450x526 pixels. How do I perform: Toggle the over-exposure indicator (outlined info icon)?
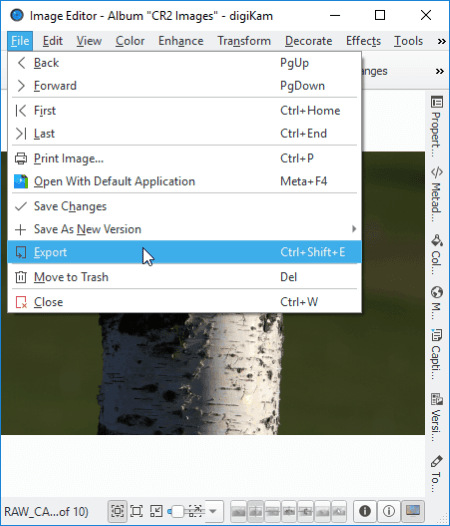[x=389, y=511]
